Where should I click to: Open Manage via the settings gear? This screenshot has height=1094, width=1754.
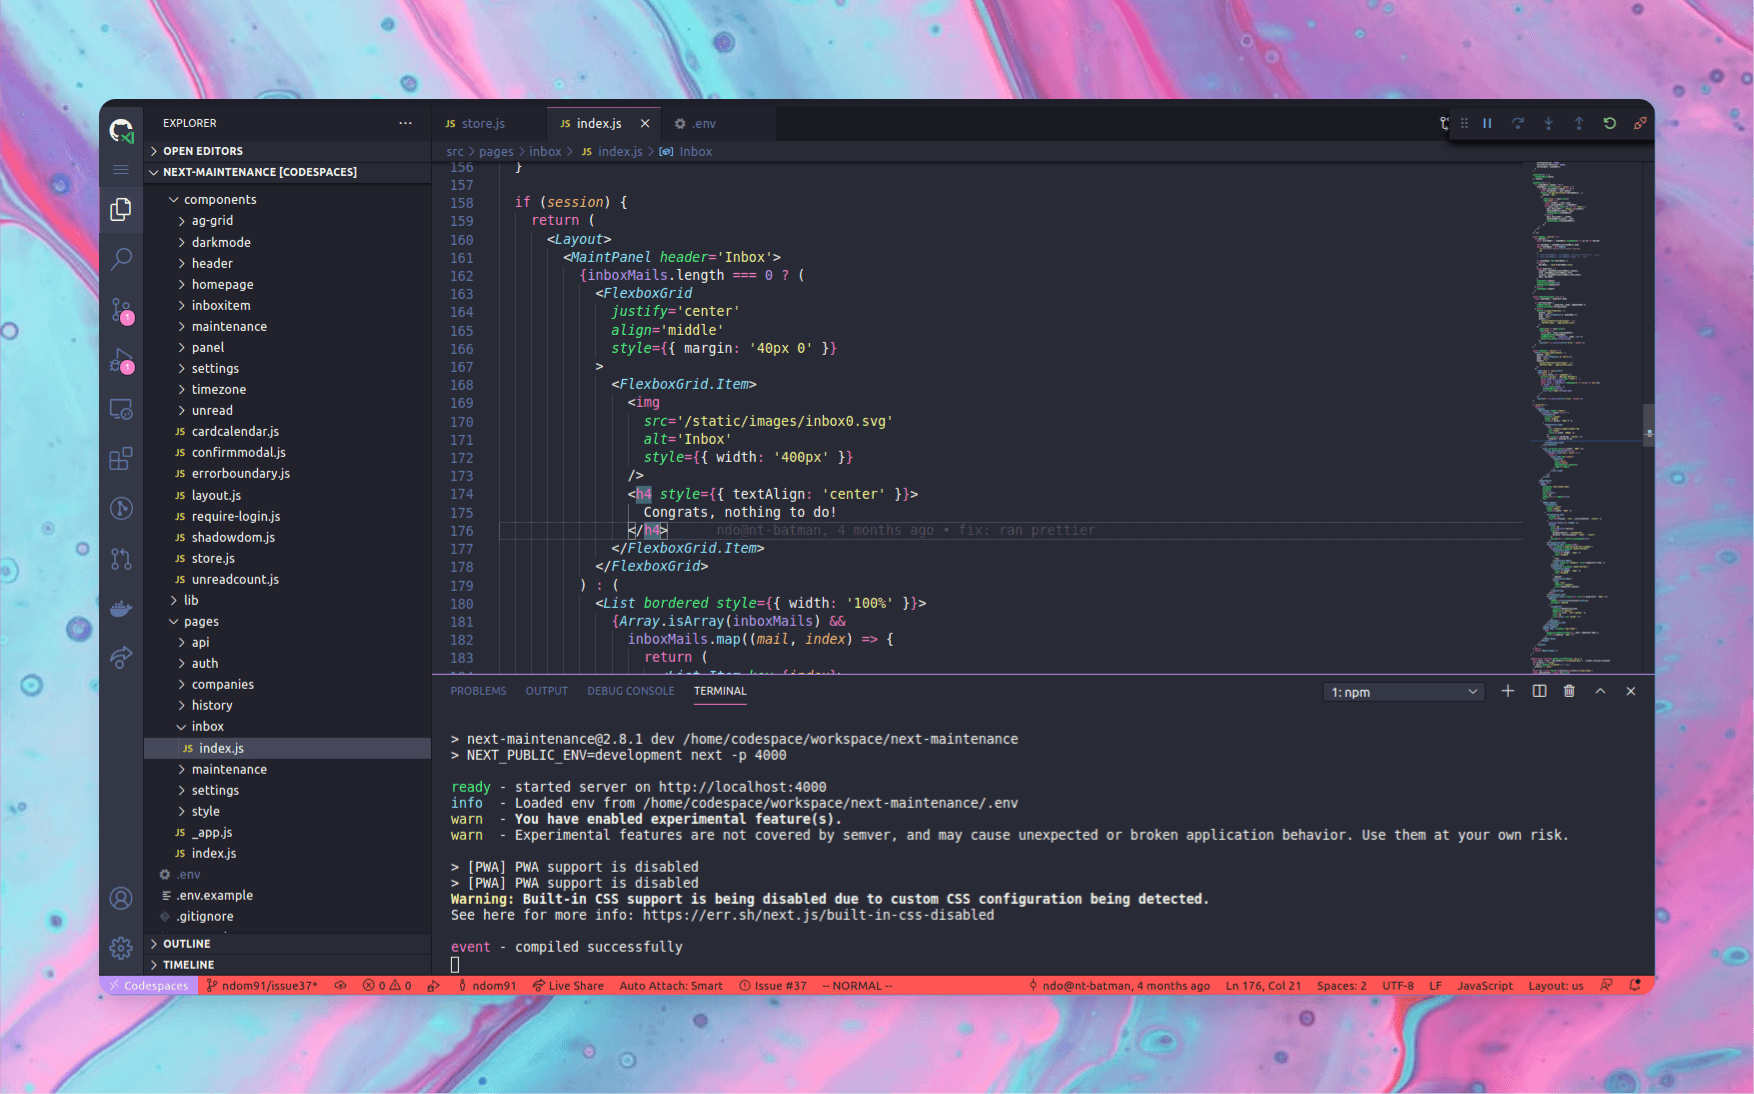pyautogui.click(x=121, y=948)
